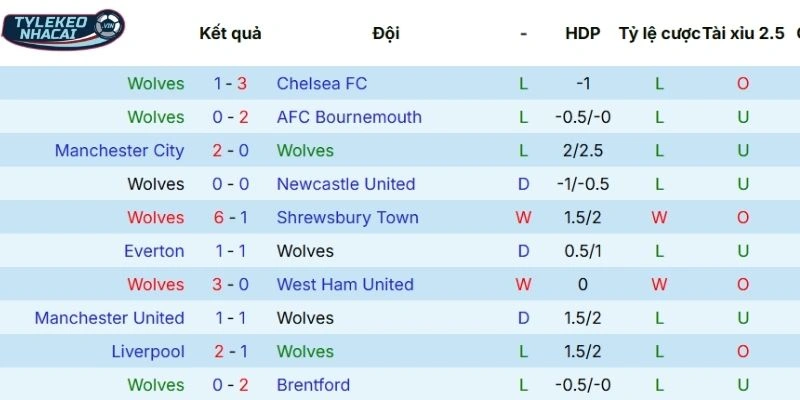The height and width of the screenshot is (400, 800).
Task: Open the Newcastle United team link
Action: point(345,184)
